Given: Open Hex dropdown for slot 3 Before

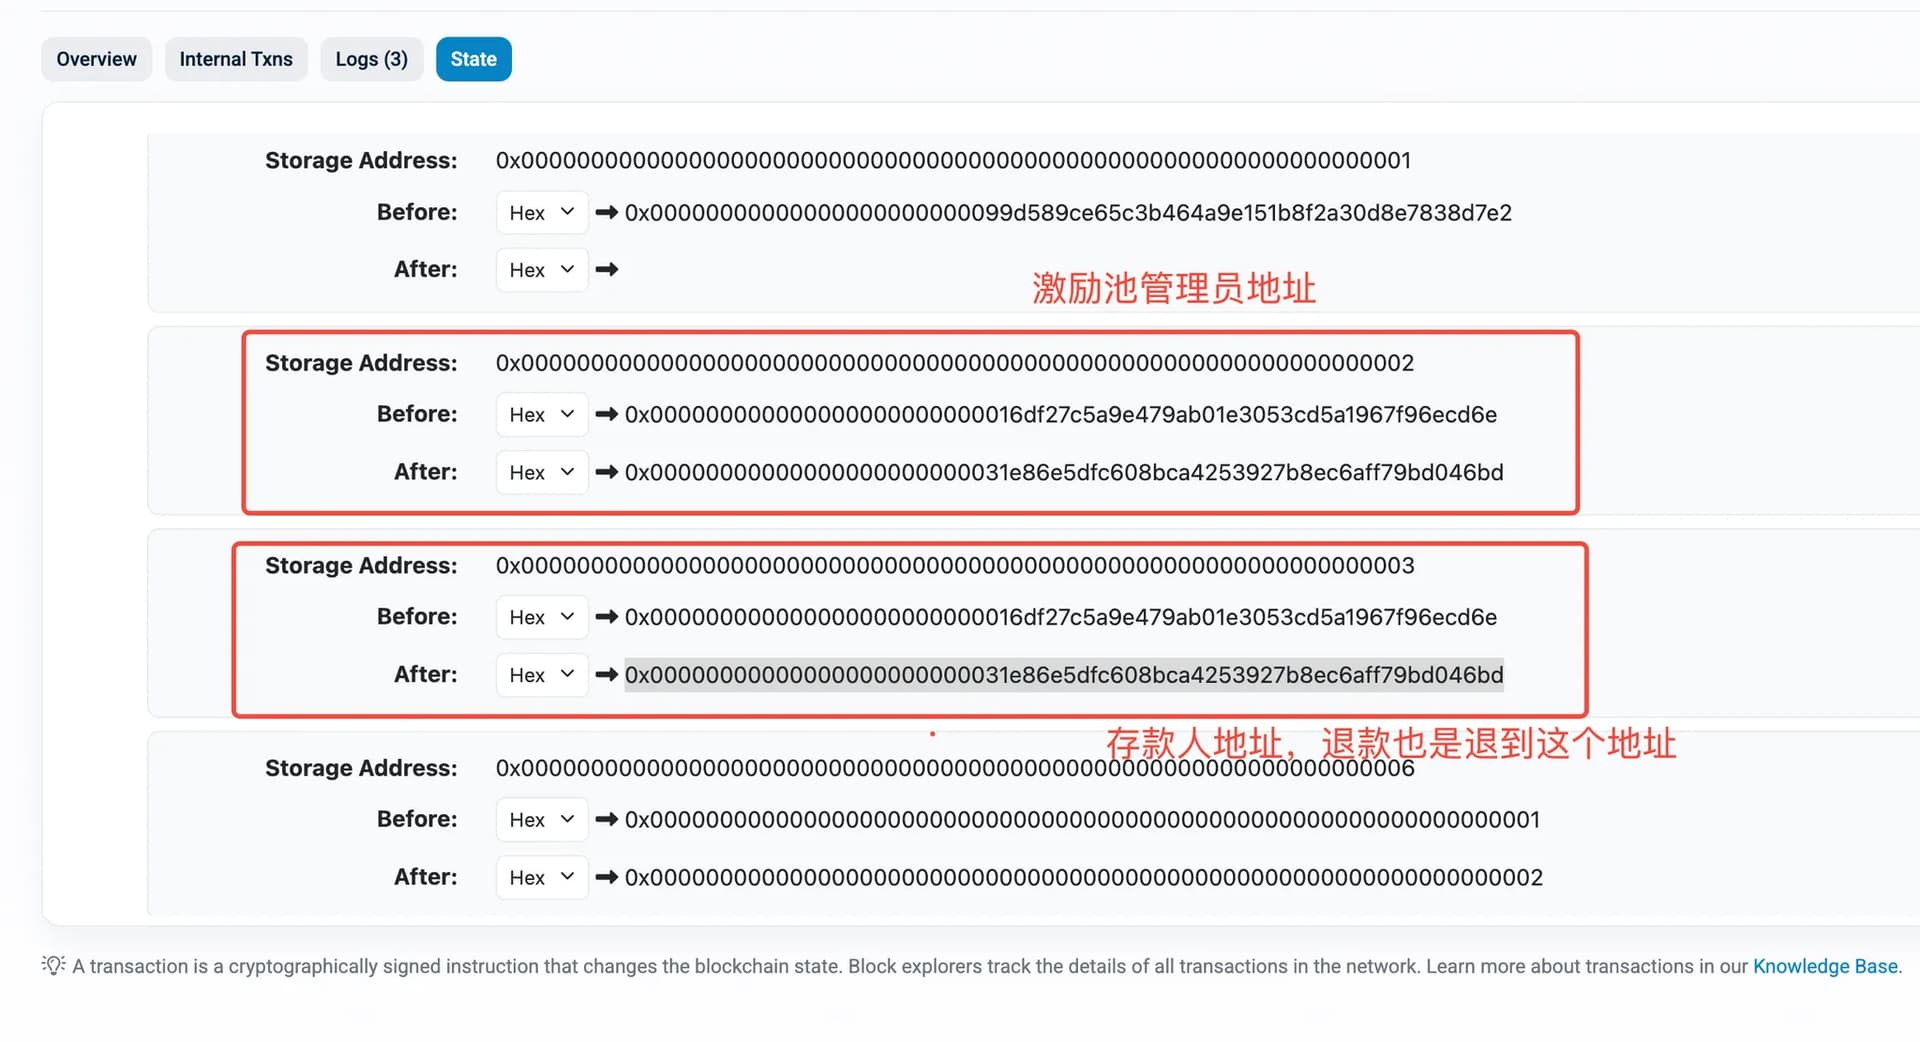Looking at the screenshot, I should (542, 617).
